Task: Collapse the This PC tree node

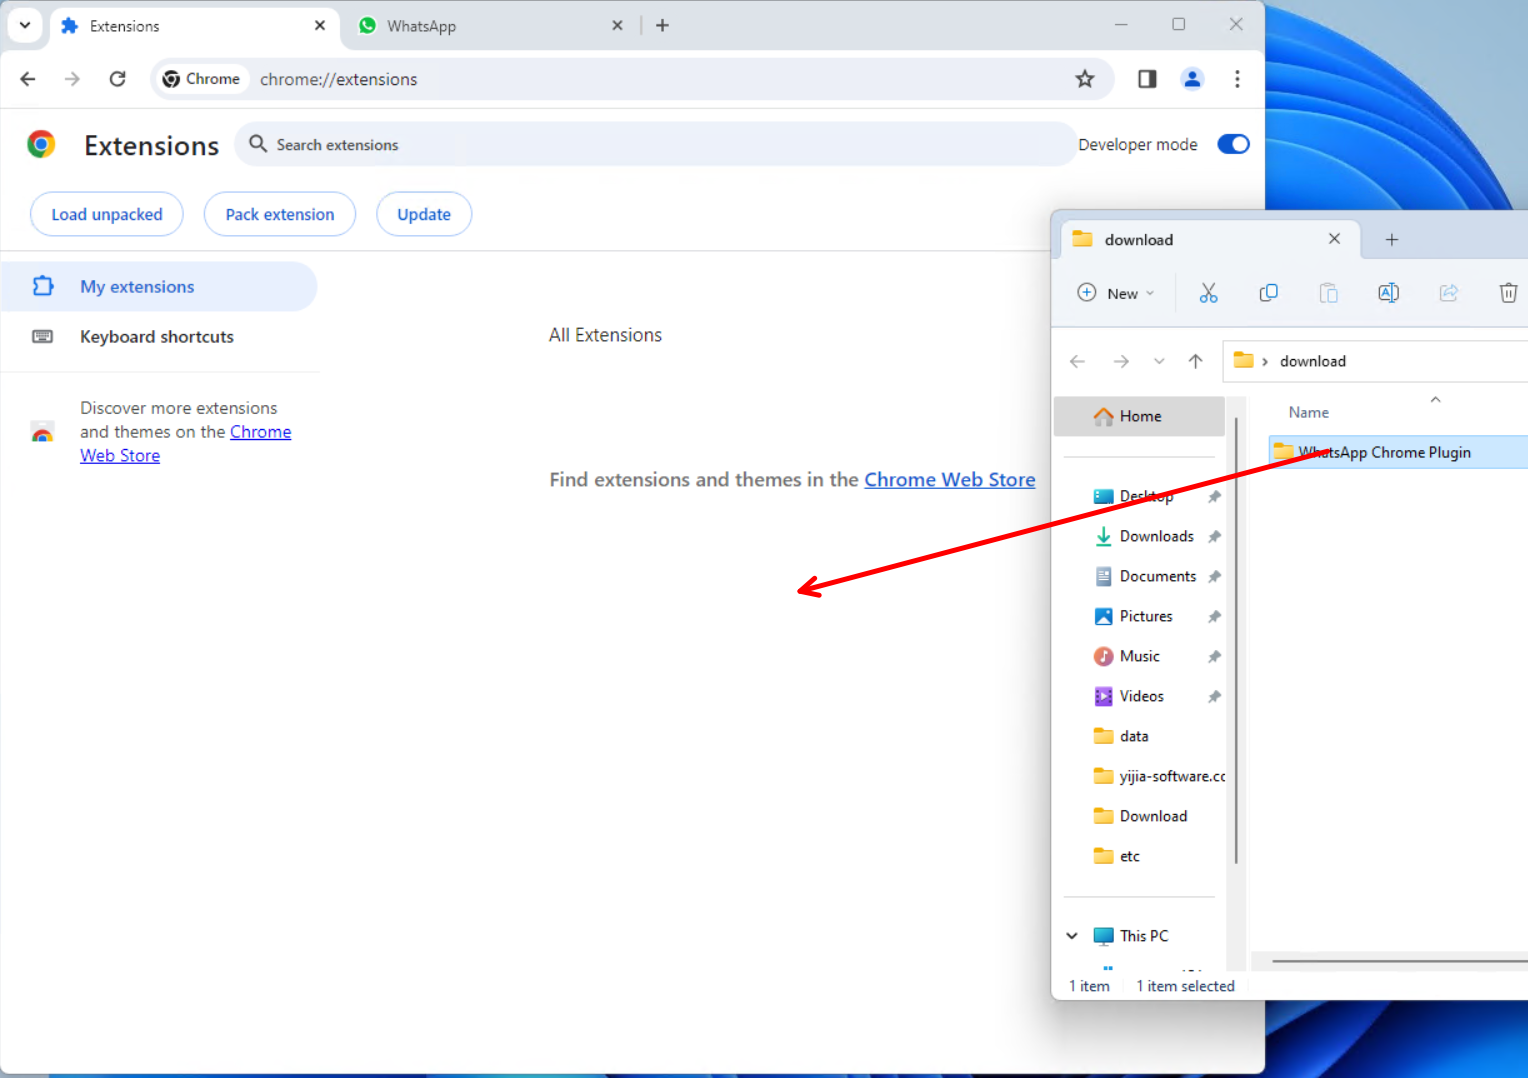Action: 1072,936
